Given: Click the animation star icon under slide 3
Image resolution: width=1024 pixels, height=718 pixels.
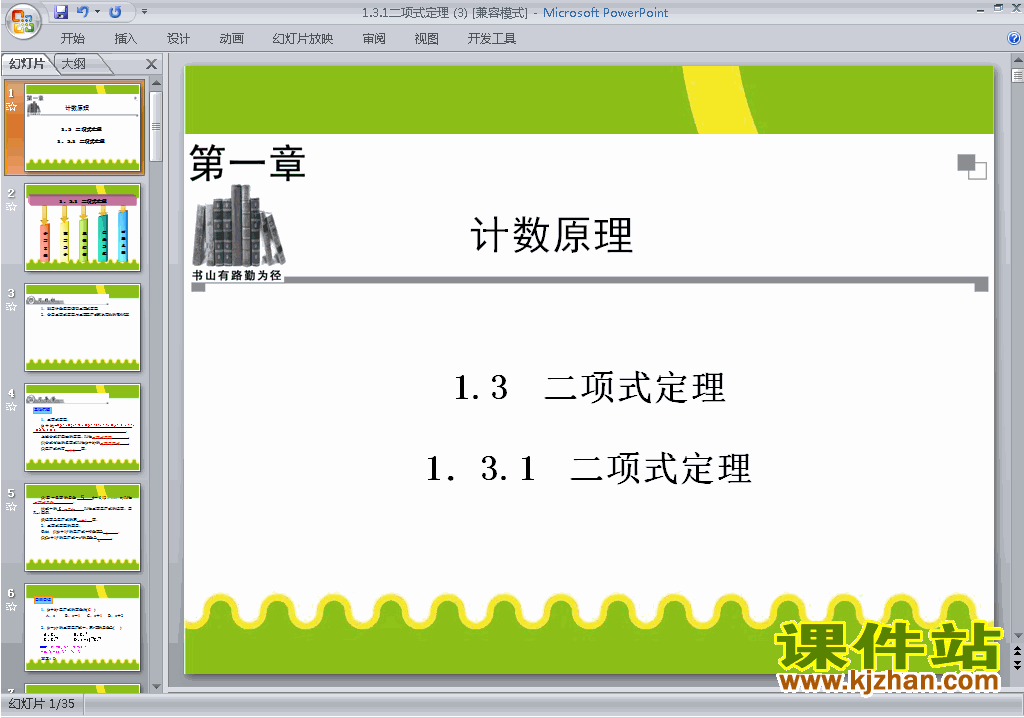Looking at the screenshot, I should tap(11, 307).
